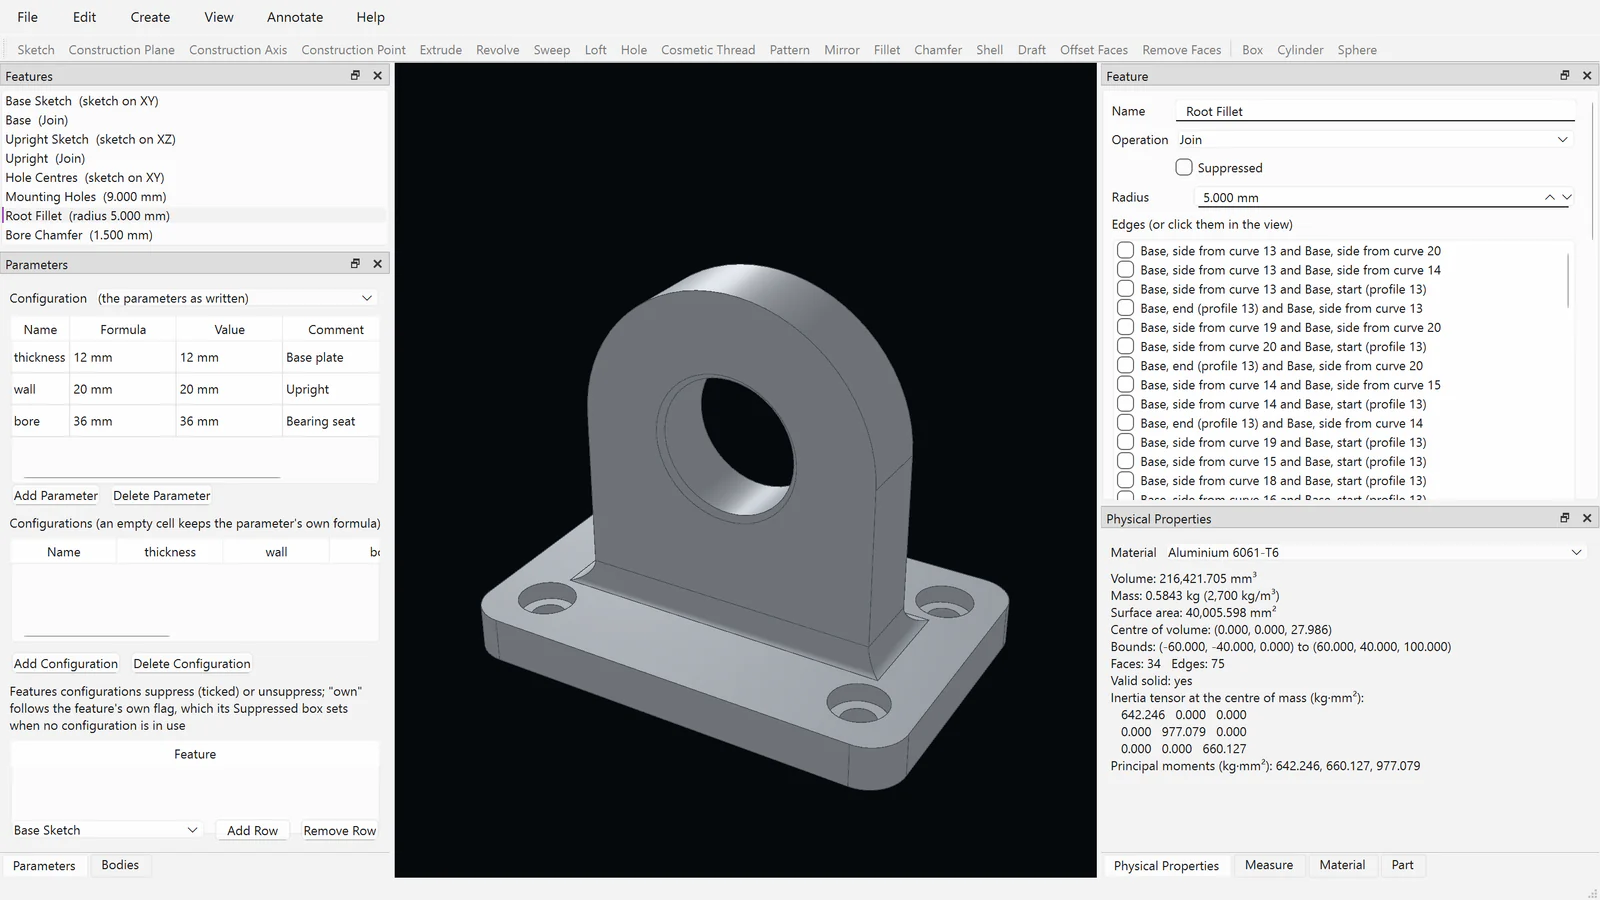Tick edge curve 13 and start (profile 13)
1600x900 pixels.
click(x=1125, y=289)
